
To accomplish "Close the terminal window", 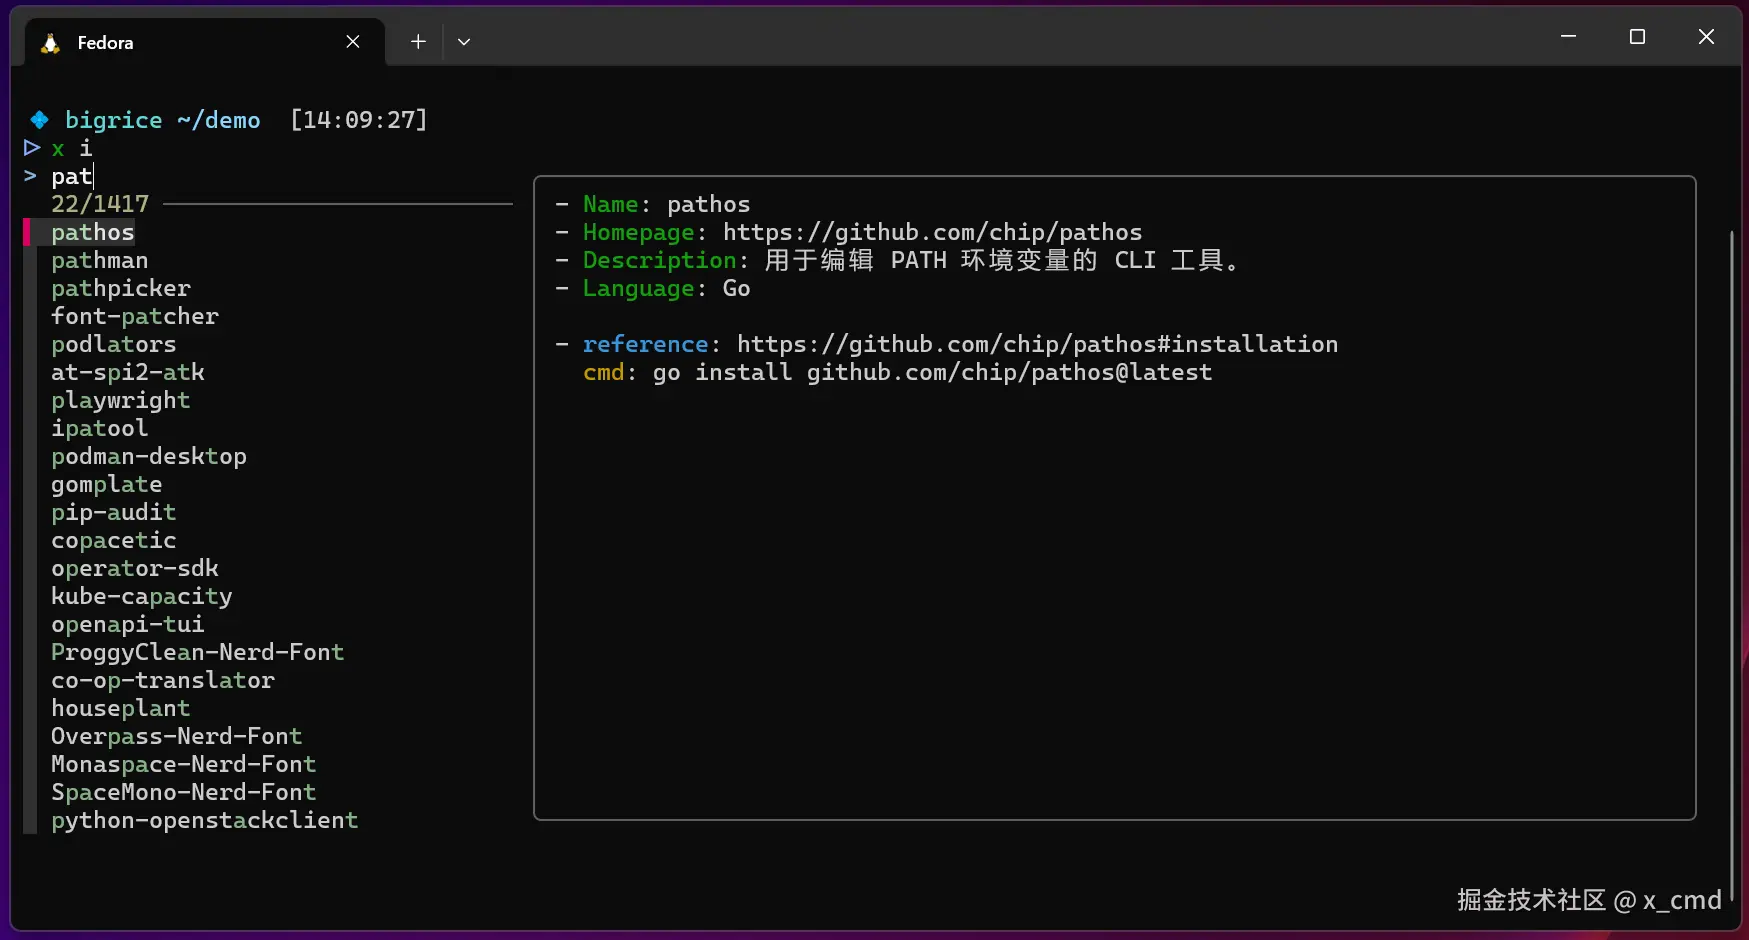I will click(1706, 37).
